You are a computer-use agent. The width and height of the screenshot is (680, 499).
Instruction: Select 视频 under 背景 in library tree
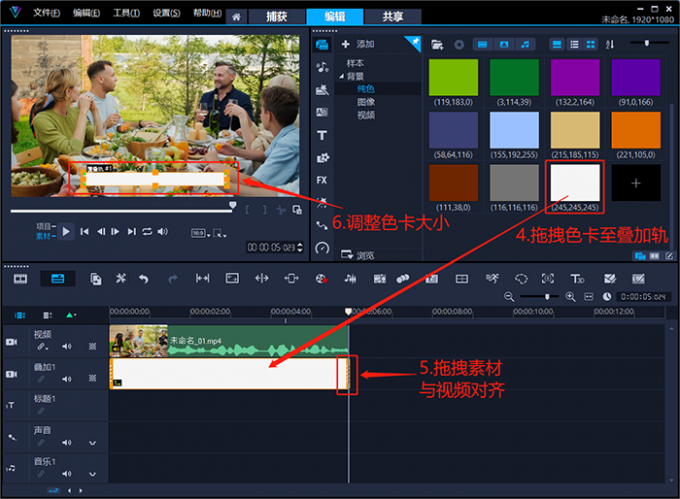click(x=366, y=115)
